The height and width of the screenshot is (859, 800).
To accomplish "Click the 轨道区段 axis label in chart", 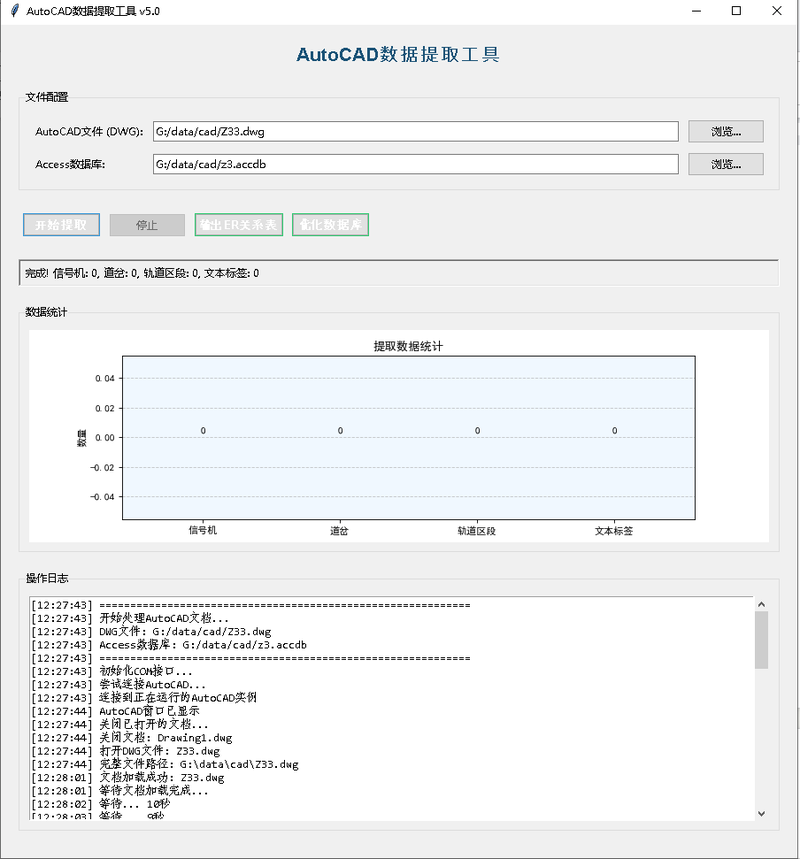I will (x=477, y=530).
